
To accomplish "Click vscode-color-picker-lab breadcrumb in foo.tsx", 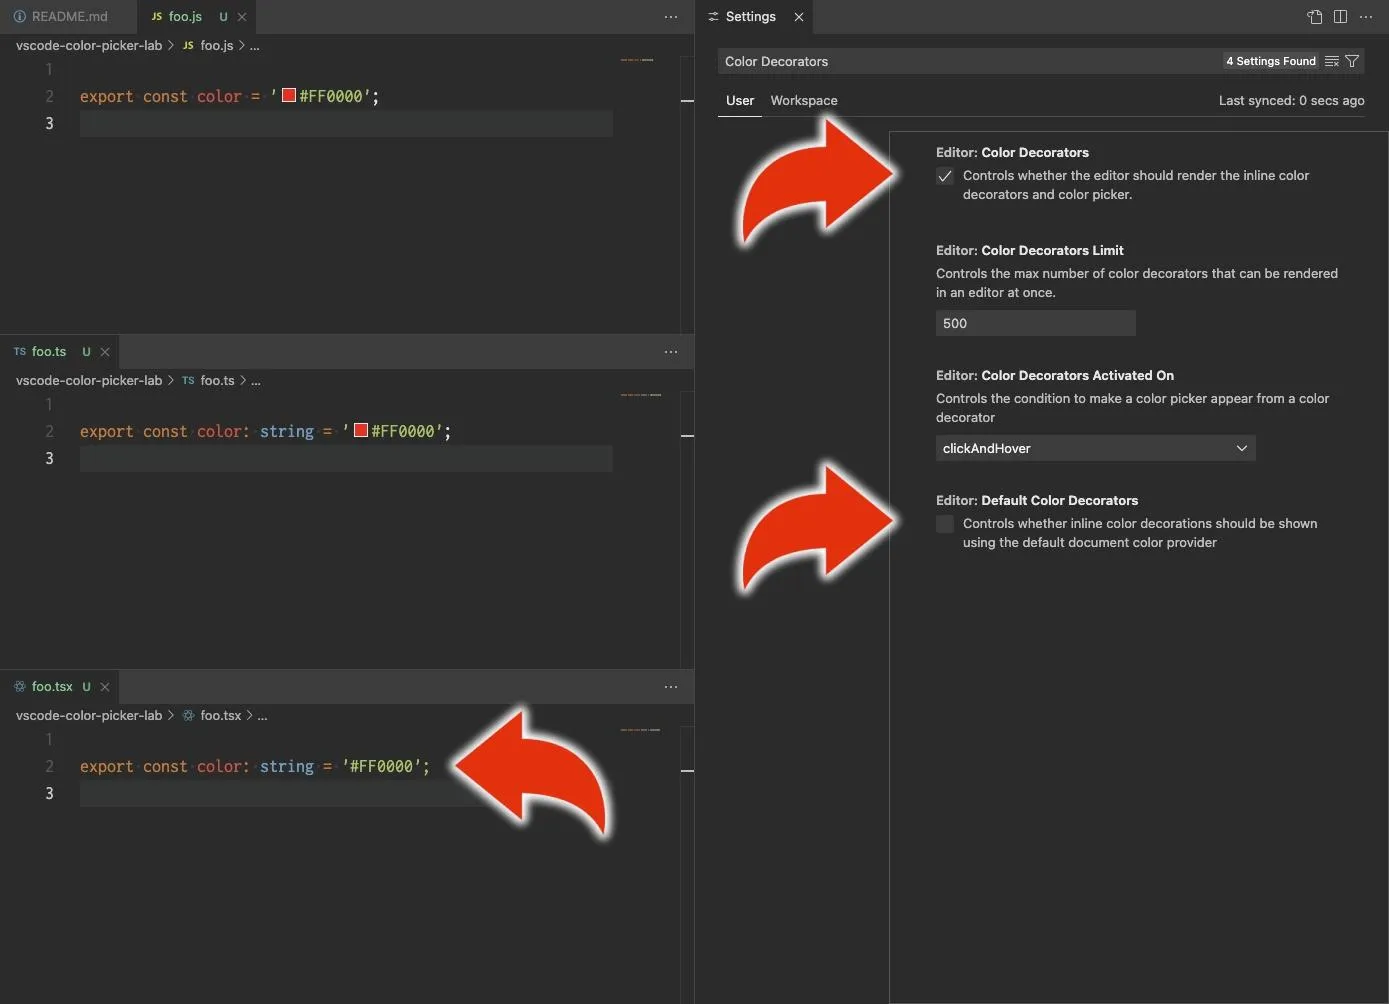I will point(89,716).
